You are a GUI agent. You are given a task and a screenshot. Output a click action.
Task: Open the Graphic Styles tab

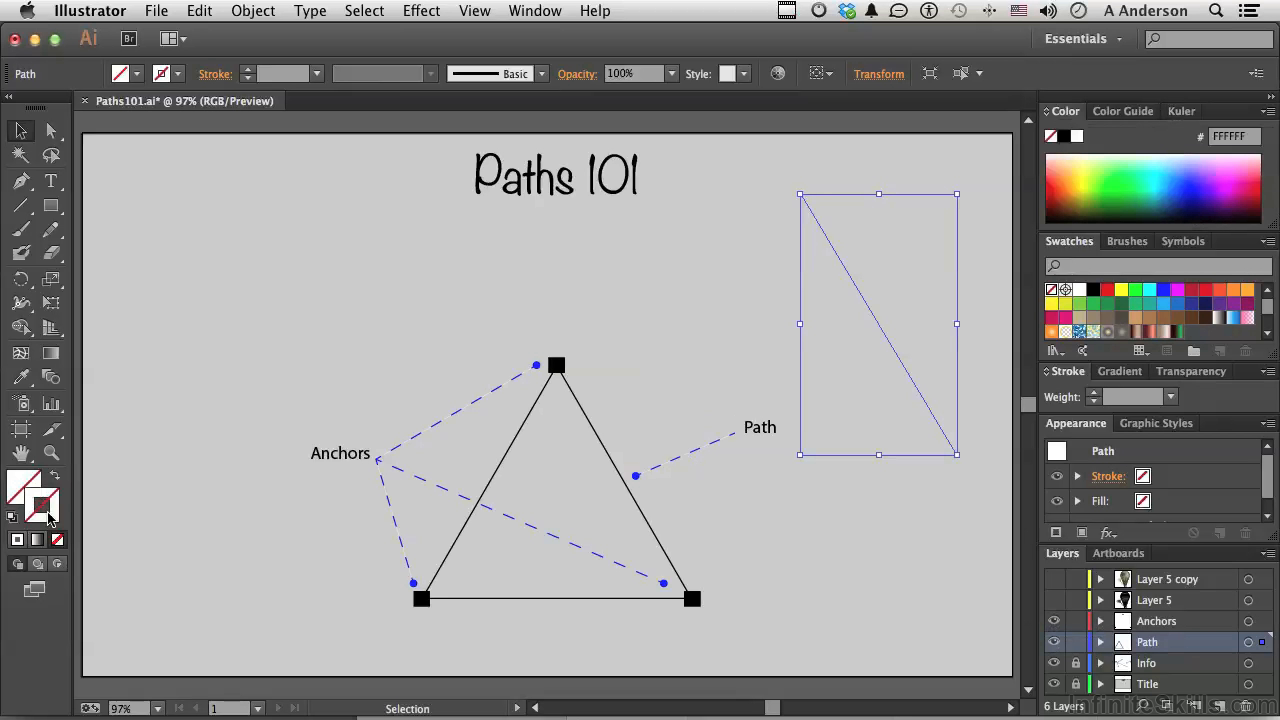coord(1156,423)
